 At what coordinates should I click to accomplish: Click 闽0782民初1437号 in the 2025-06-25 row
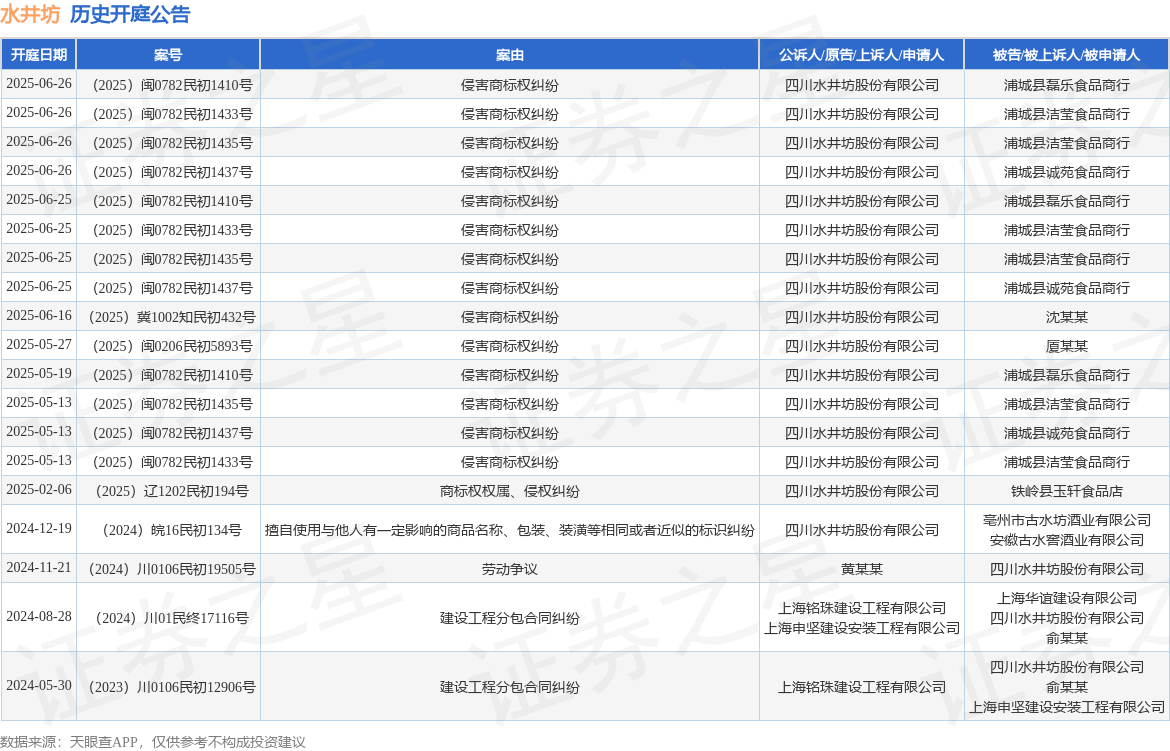coord(171,288)
